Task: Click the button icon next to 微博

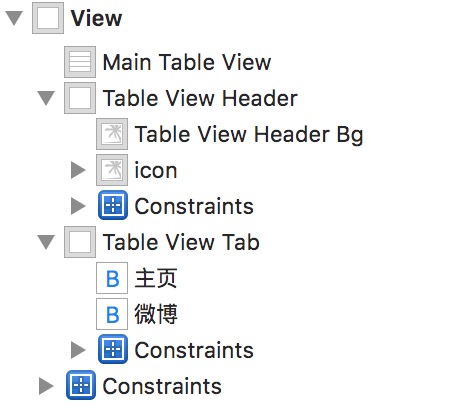Action: (x=112, y=314)
